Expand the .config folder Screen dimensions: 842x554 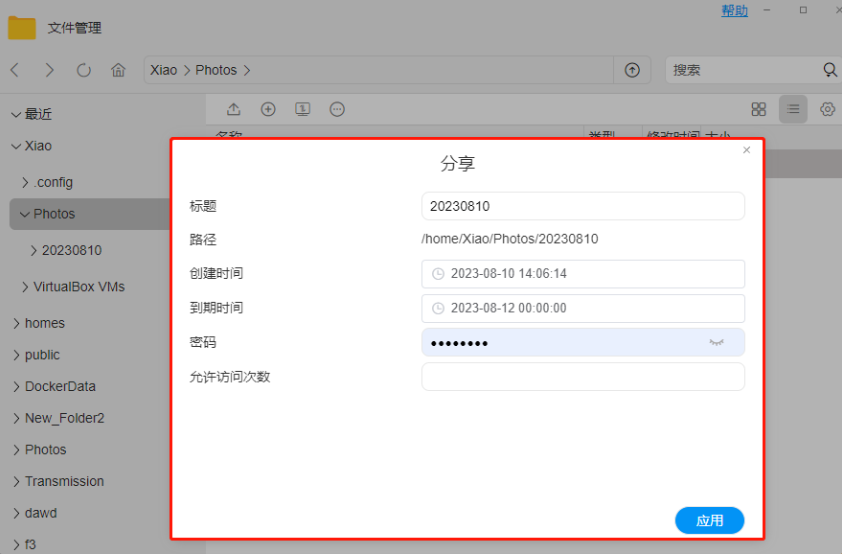pos(25,183)
